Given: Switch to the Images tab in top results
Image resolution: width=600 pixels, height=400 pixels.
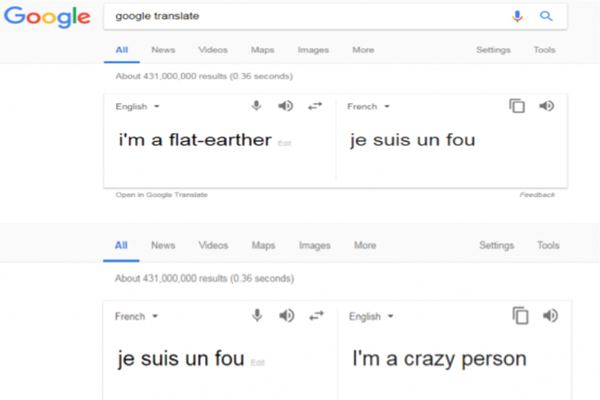Looking at the screenshot, I should pyautogui.click(x=313, y=50).
